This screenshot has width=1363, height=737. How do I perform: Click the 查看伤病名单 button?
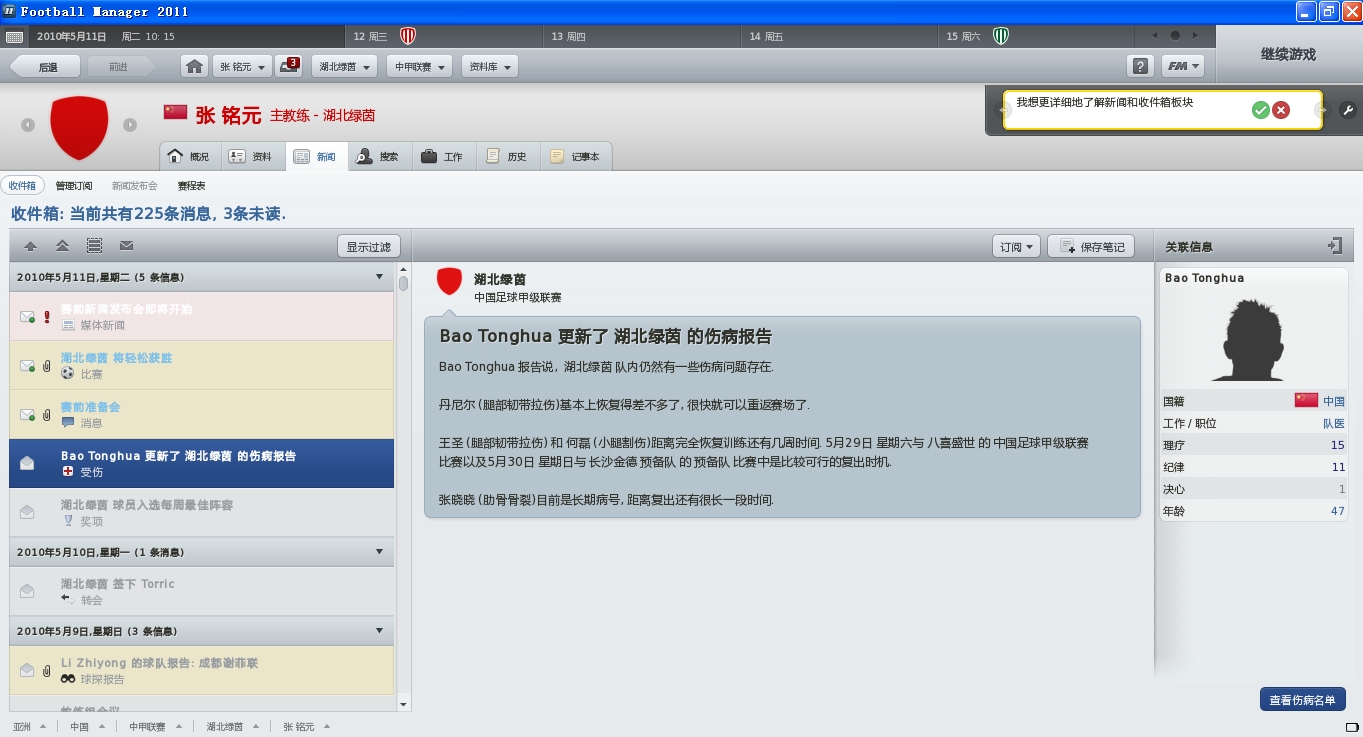click(1302, 700)
